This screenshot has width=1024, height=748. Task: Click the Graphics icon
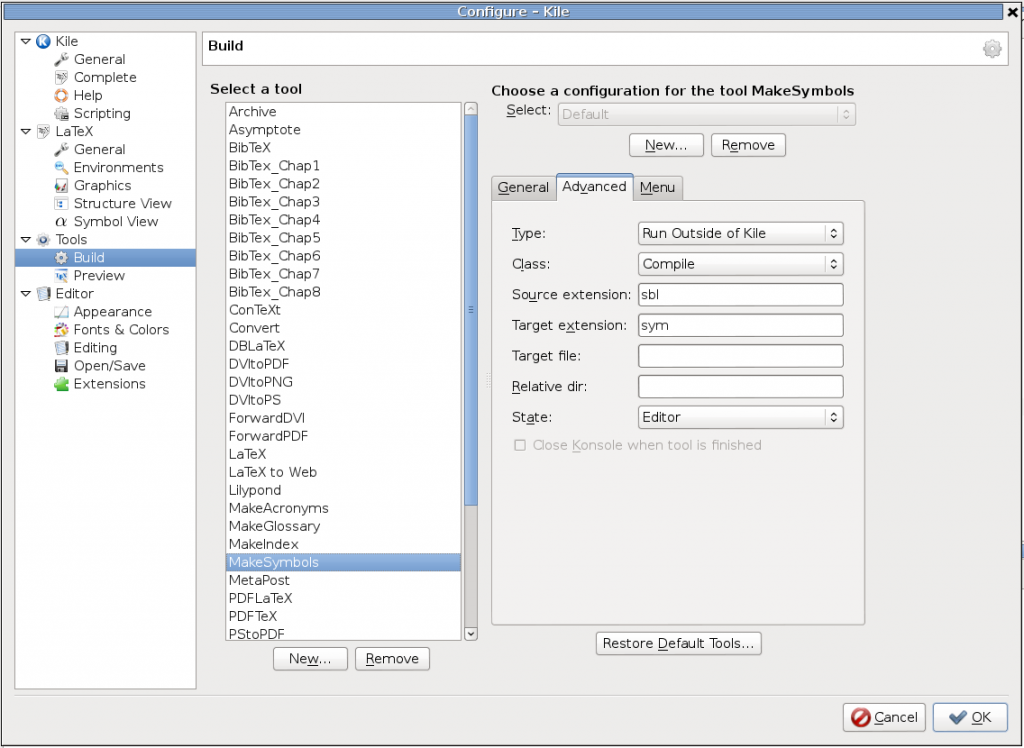coord(61,186)
